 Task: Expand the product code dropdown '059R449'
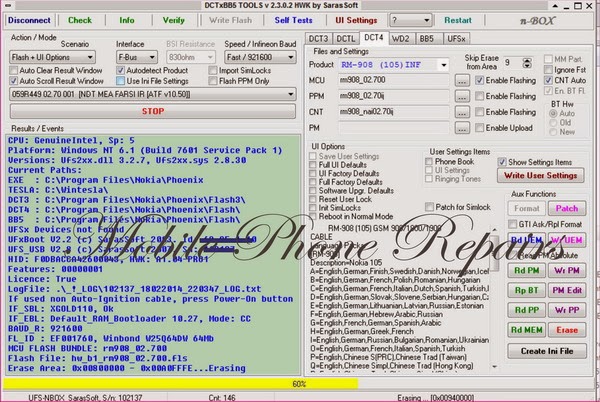[152, 94]
